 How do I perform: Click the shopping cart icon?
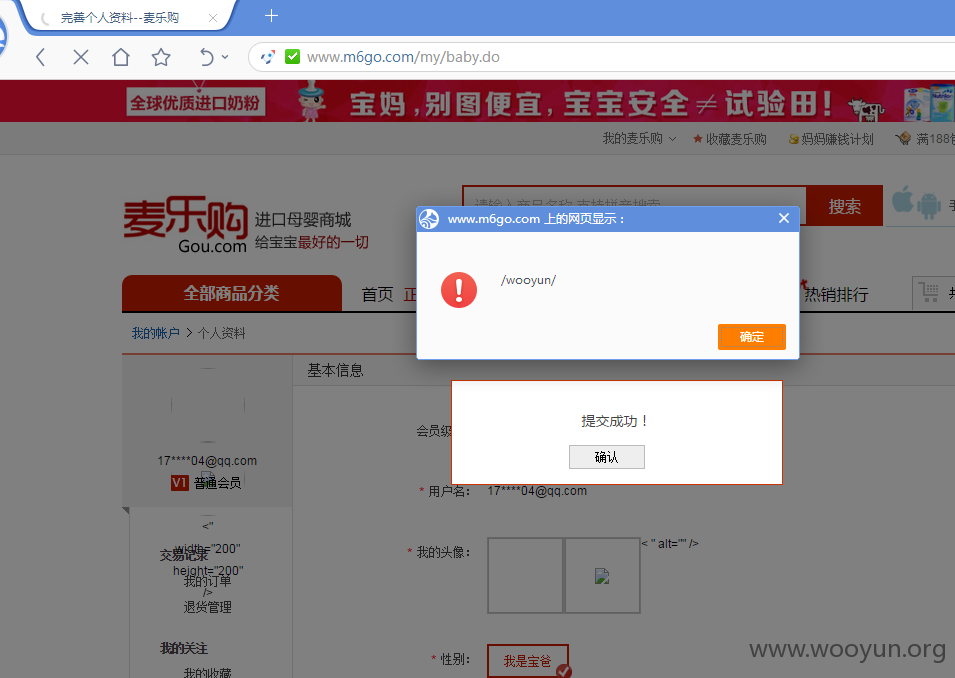[x=928, y=292]
